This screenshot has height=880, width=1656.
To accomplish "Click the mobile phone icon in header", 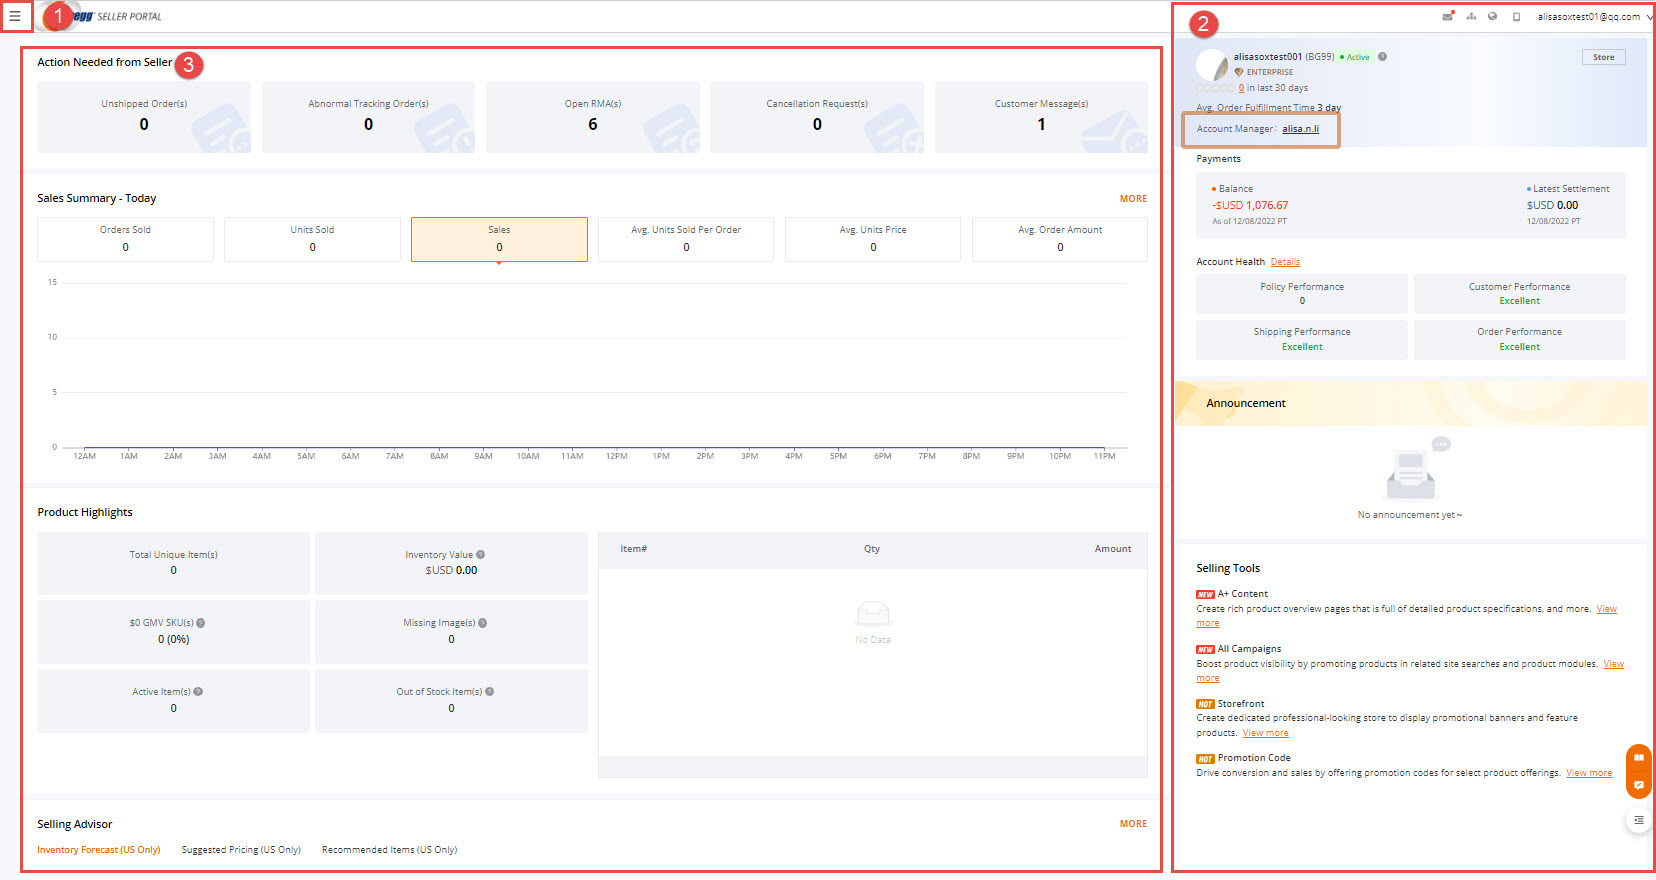I will [1516, 17].
